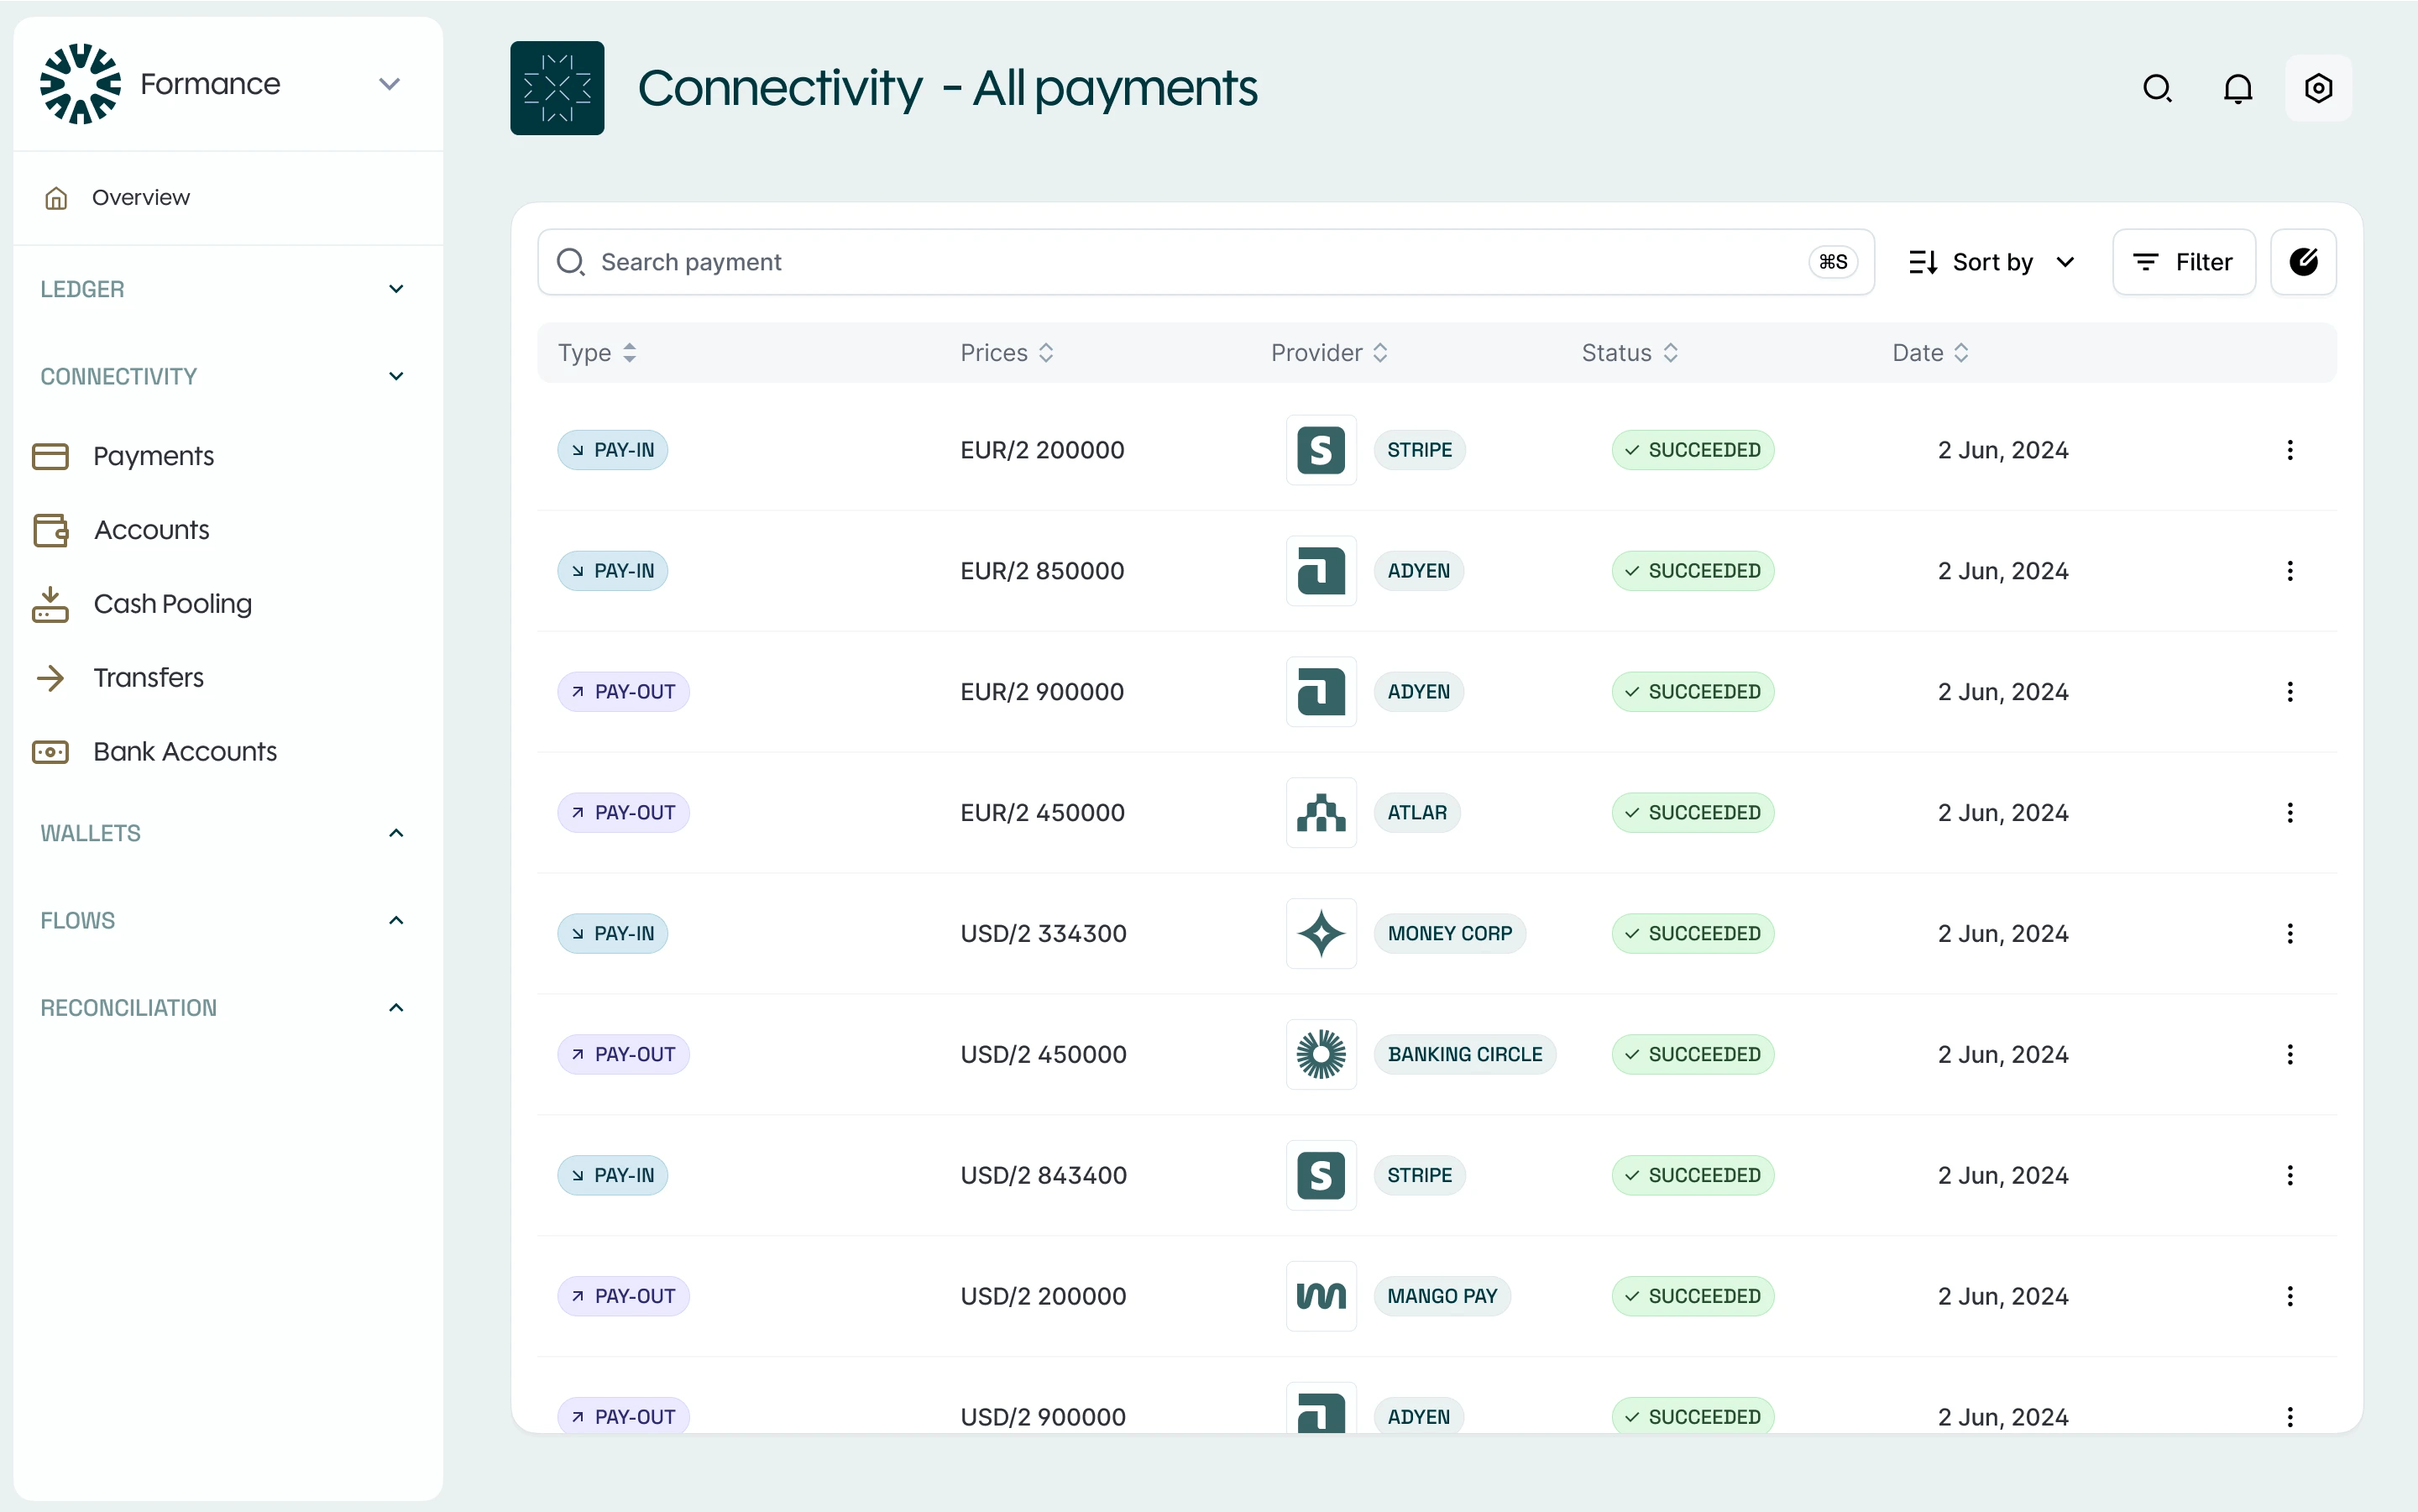Click the search icon in the top bar
The height and width of the screenshot is (1512, 2418).
(x=2157, y=88)
